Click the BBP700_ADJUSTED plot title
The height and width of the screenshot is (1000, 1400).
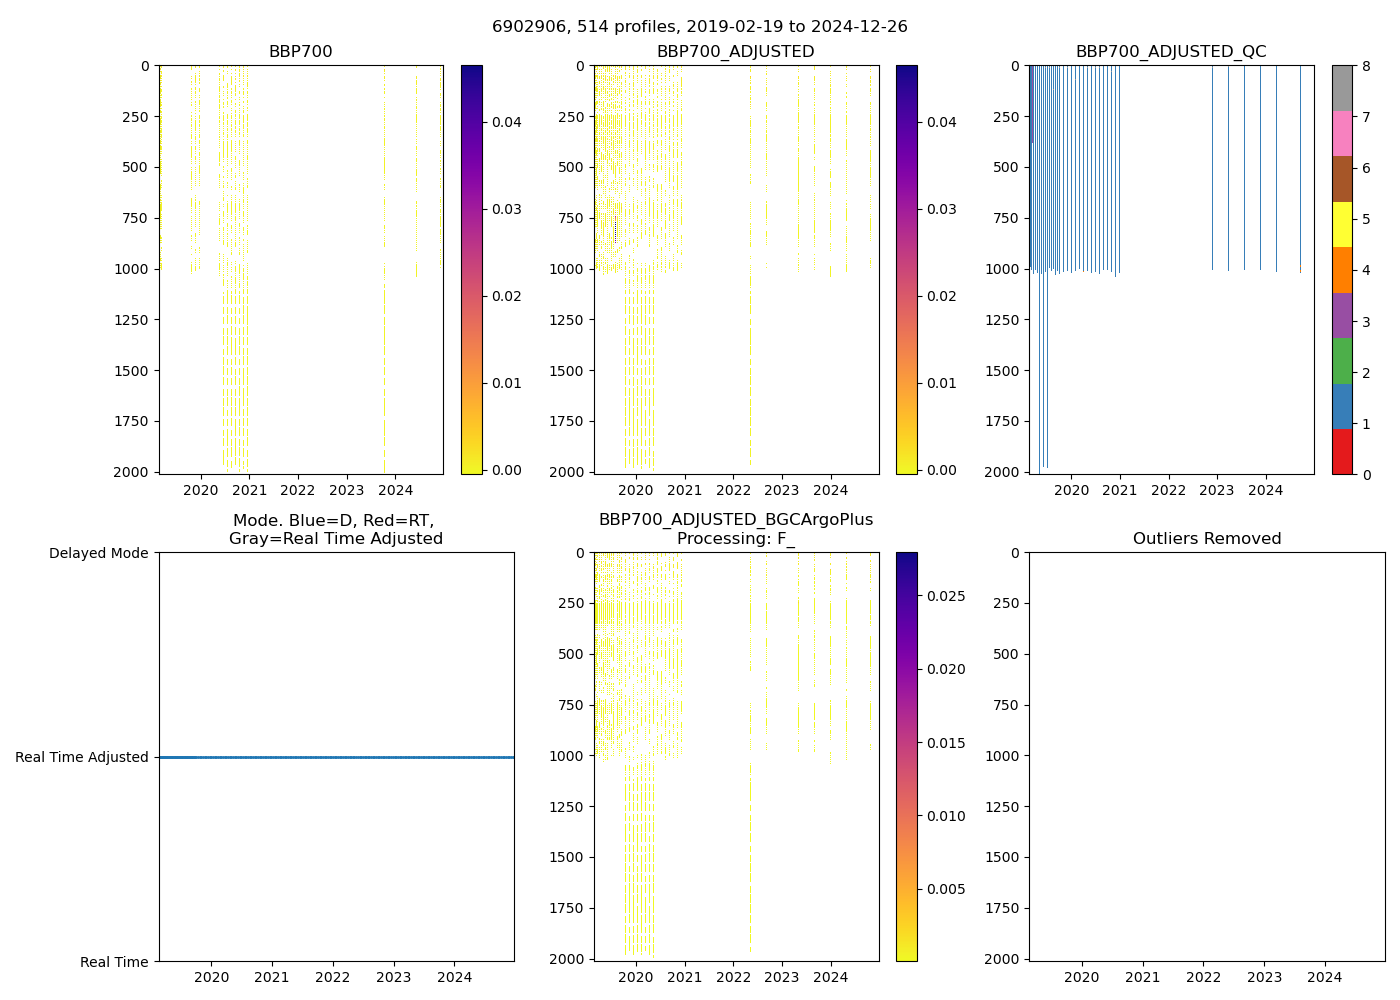tap(735, 52)
